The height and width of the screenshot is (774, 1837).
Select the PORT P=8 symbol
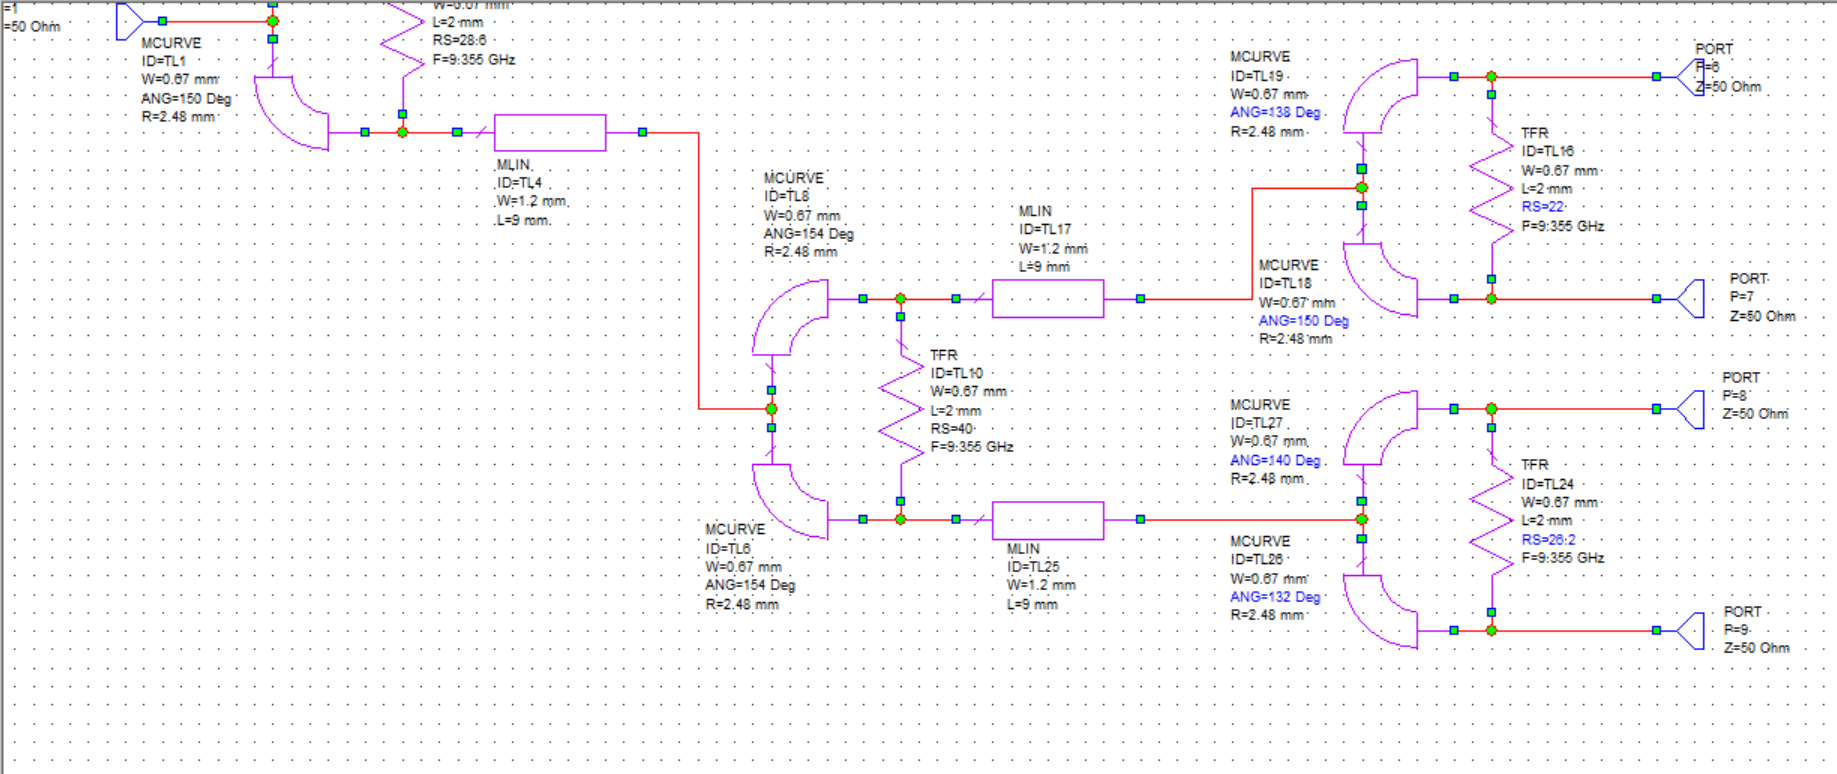click(1690, 409)
